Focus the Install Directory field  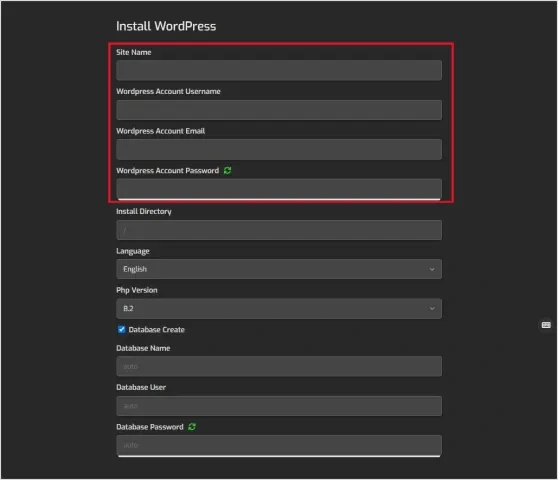click(x=279, y=230)
